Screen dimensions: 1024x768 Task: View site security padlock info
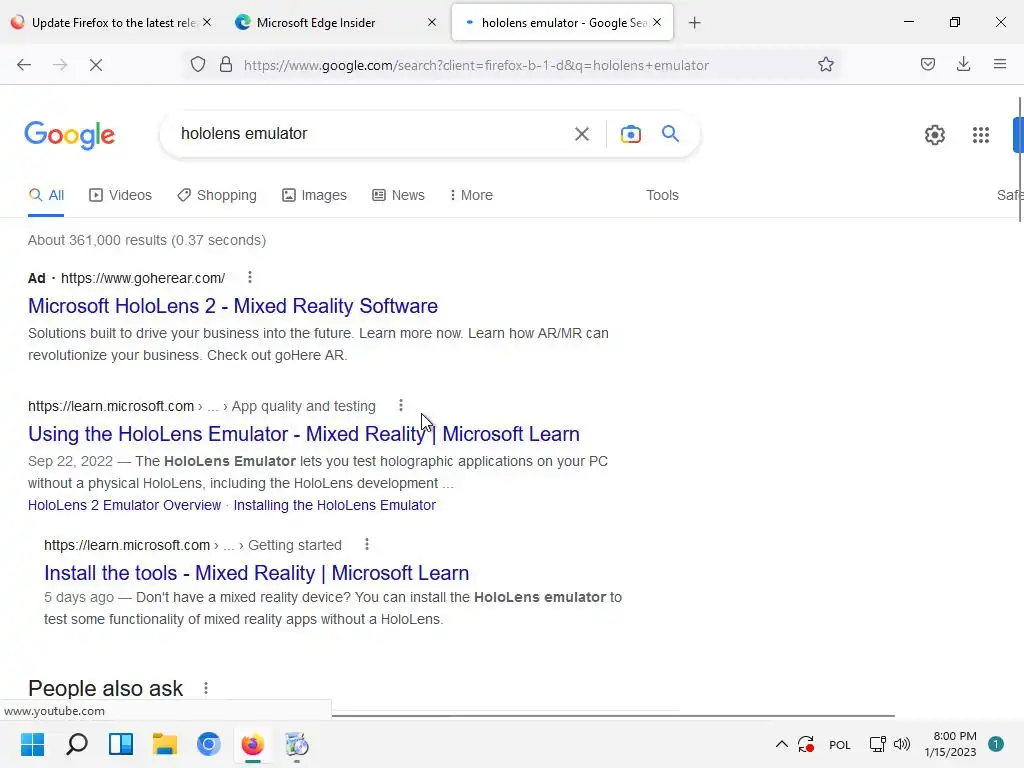226,65
